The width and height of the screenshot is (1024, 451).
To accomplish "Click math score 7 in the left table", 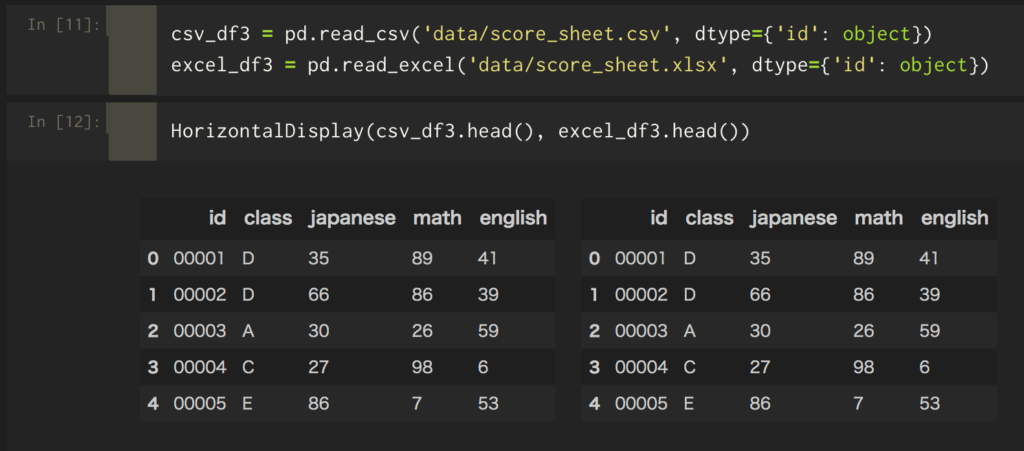I will 417,403.
